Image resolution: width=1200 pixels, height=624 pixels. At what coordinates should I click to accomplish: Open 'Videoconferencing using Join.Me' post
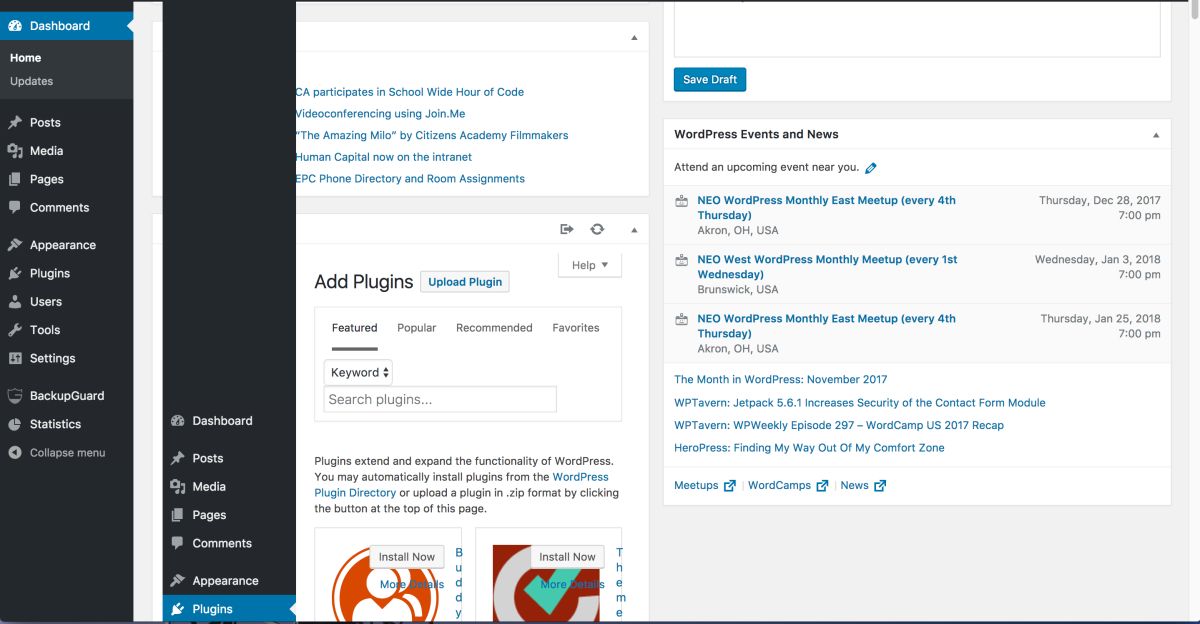pos(381,114)
